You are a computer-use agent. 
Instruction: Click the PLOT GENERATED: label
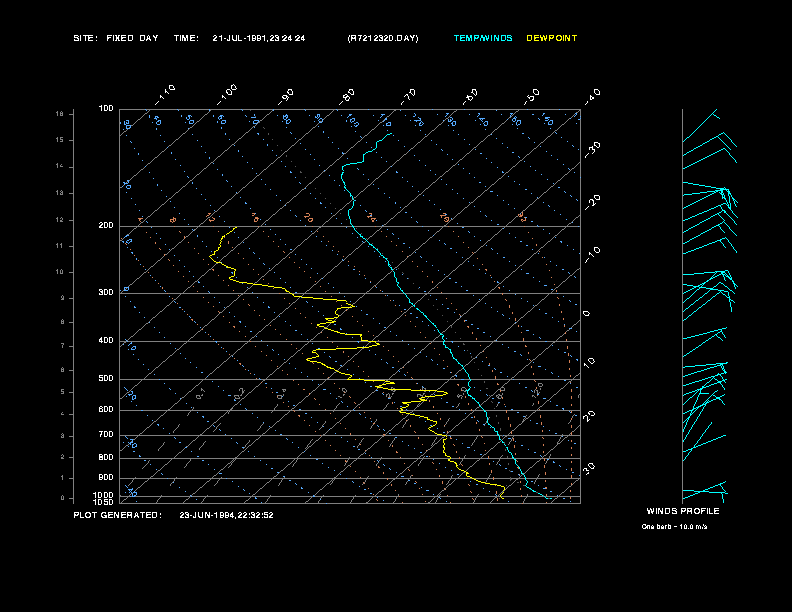click(x=118, y=515)
